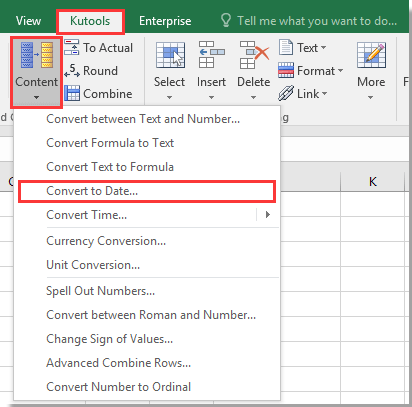Choose Change Sign of Values
The height and width of the screenshot is (407, 412).
click(x=147, y=339)
